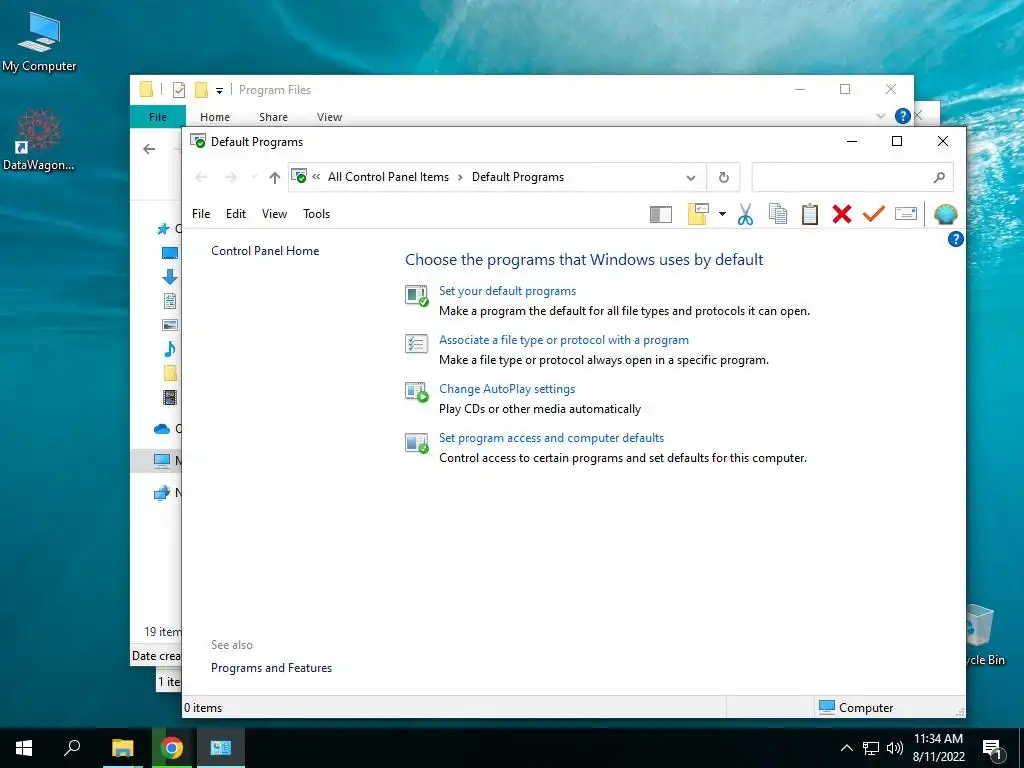The image size is (1024, 768).
Task: Click the forward arrow in Default Programs
Action: tap(230, 177)
